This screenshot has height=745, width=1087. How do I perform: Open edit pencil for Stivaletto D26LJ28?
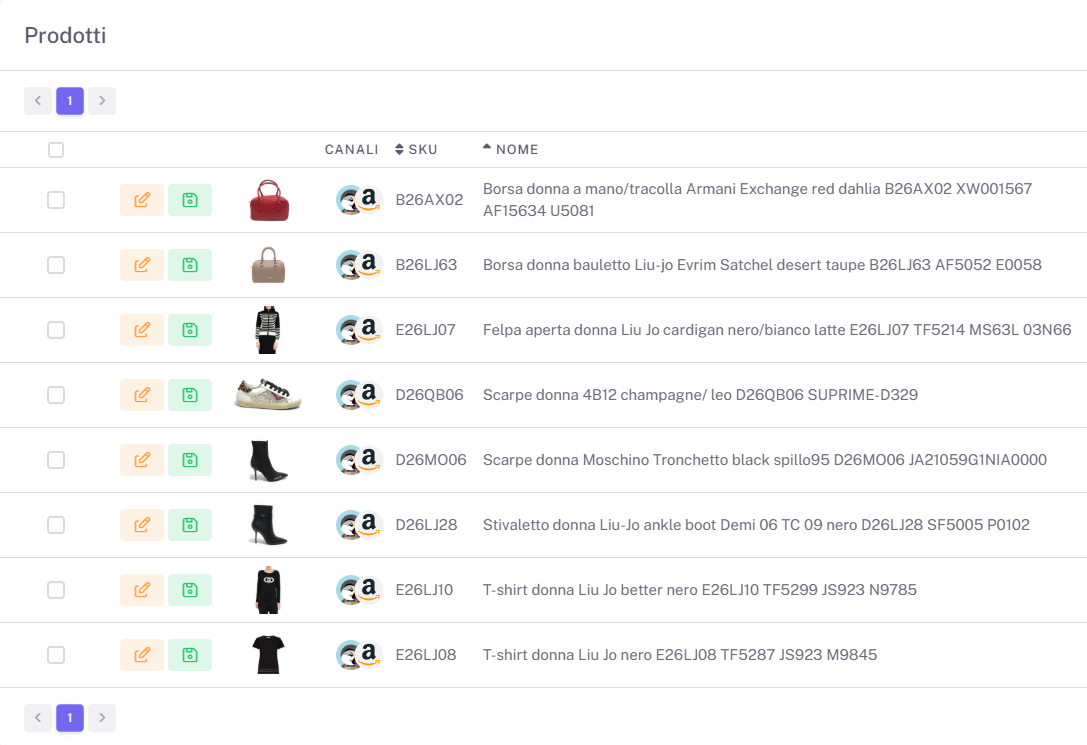click(x=141, y=525)
